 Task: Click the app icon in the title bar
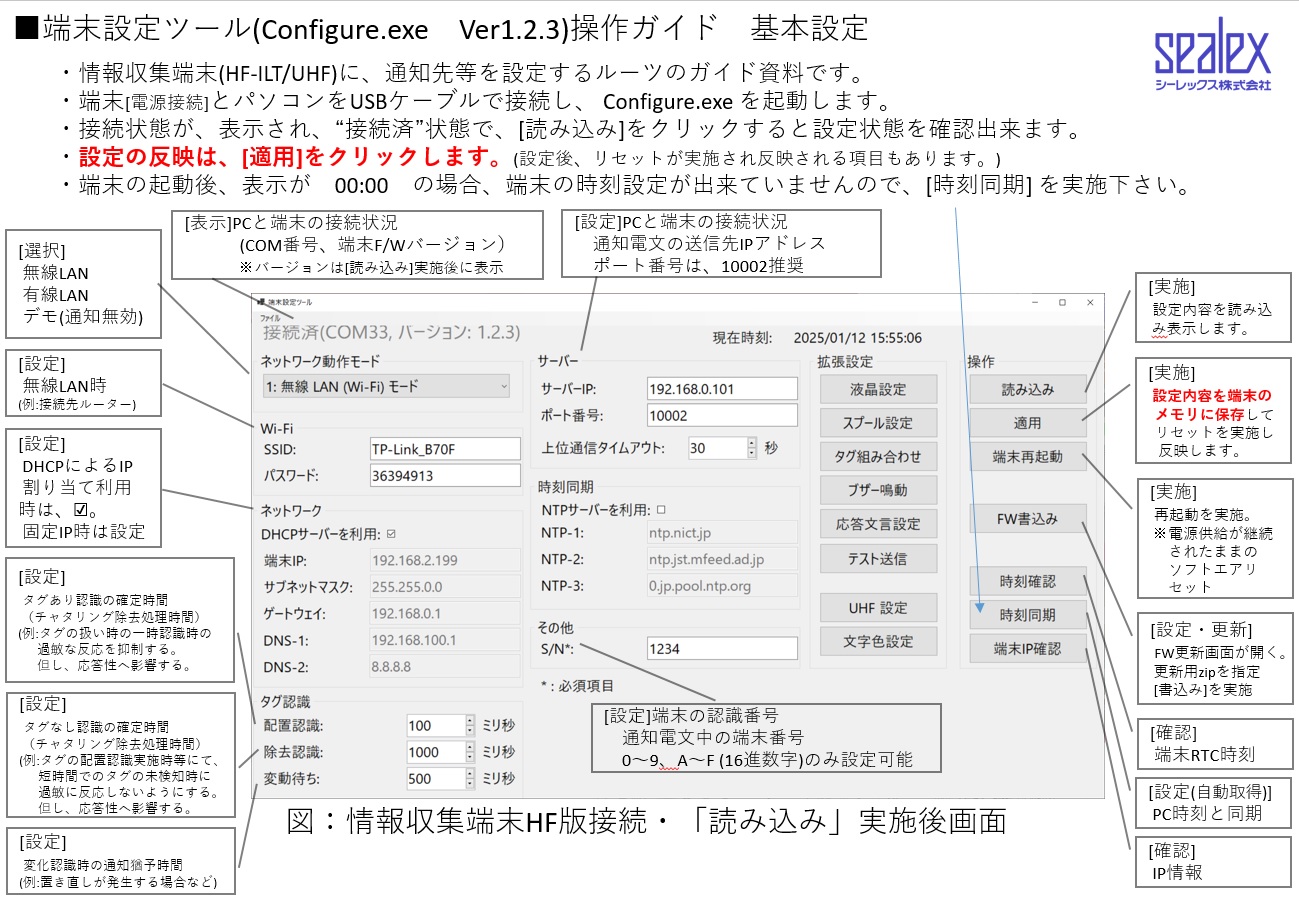click(x=260, y=301)
